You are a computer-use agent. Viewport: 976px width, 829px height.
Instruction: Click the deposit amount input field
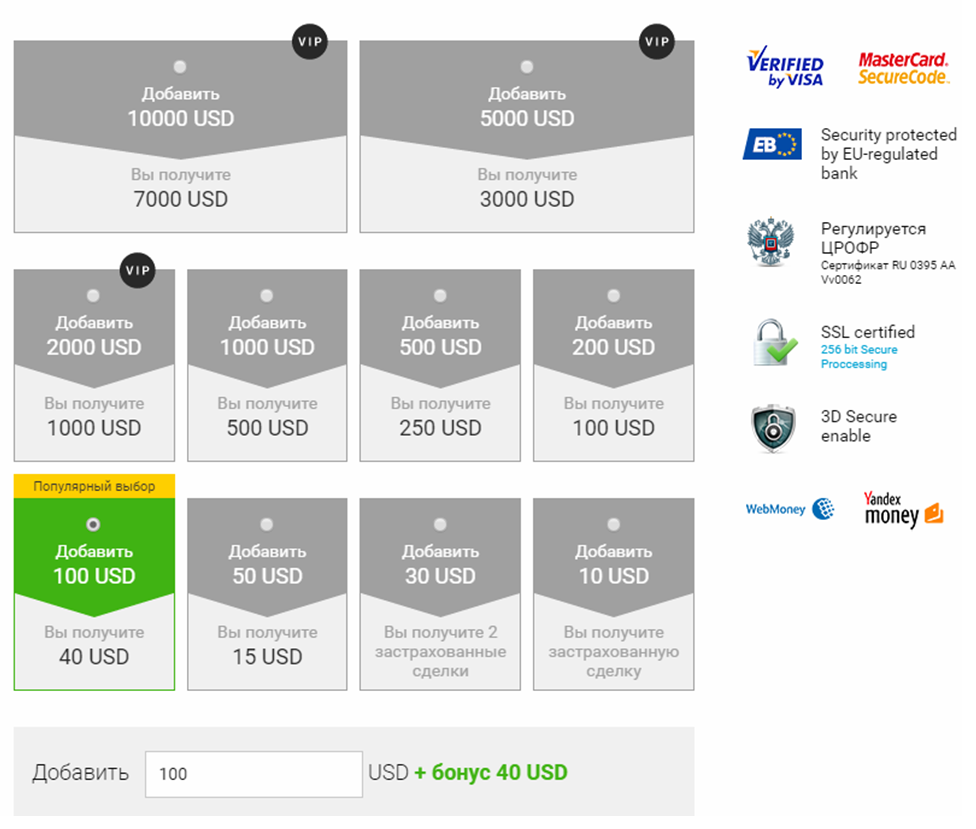click(x=253, y=774)
